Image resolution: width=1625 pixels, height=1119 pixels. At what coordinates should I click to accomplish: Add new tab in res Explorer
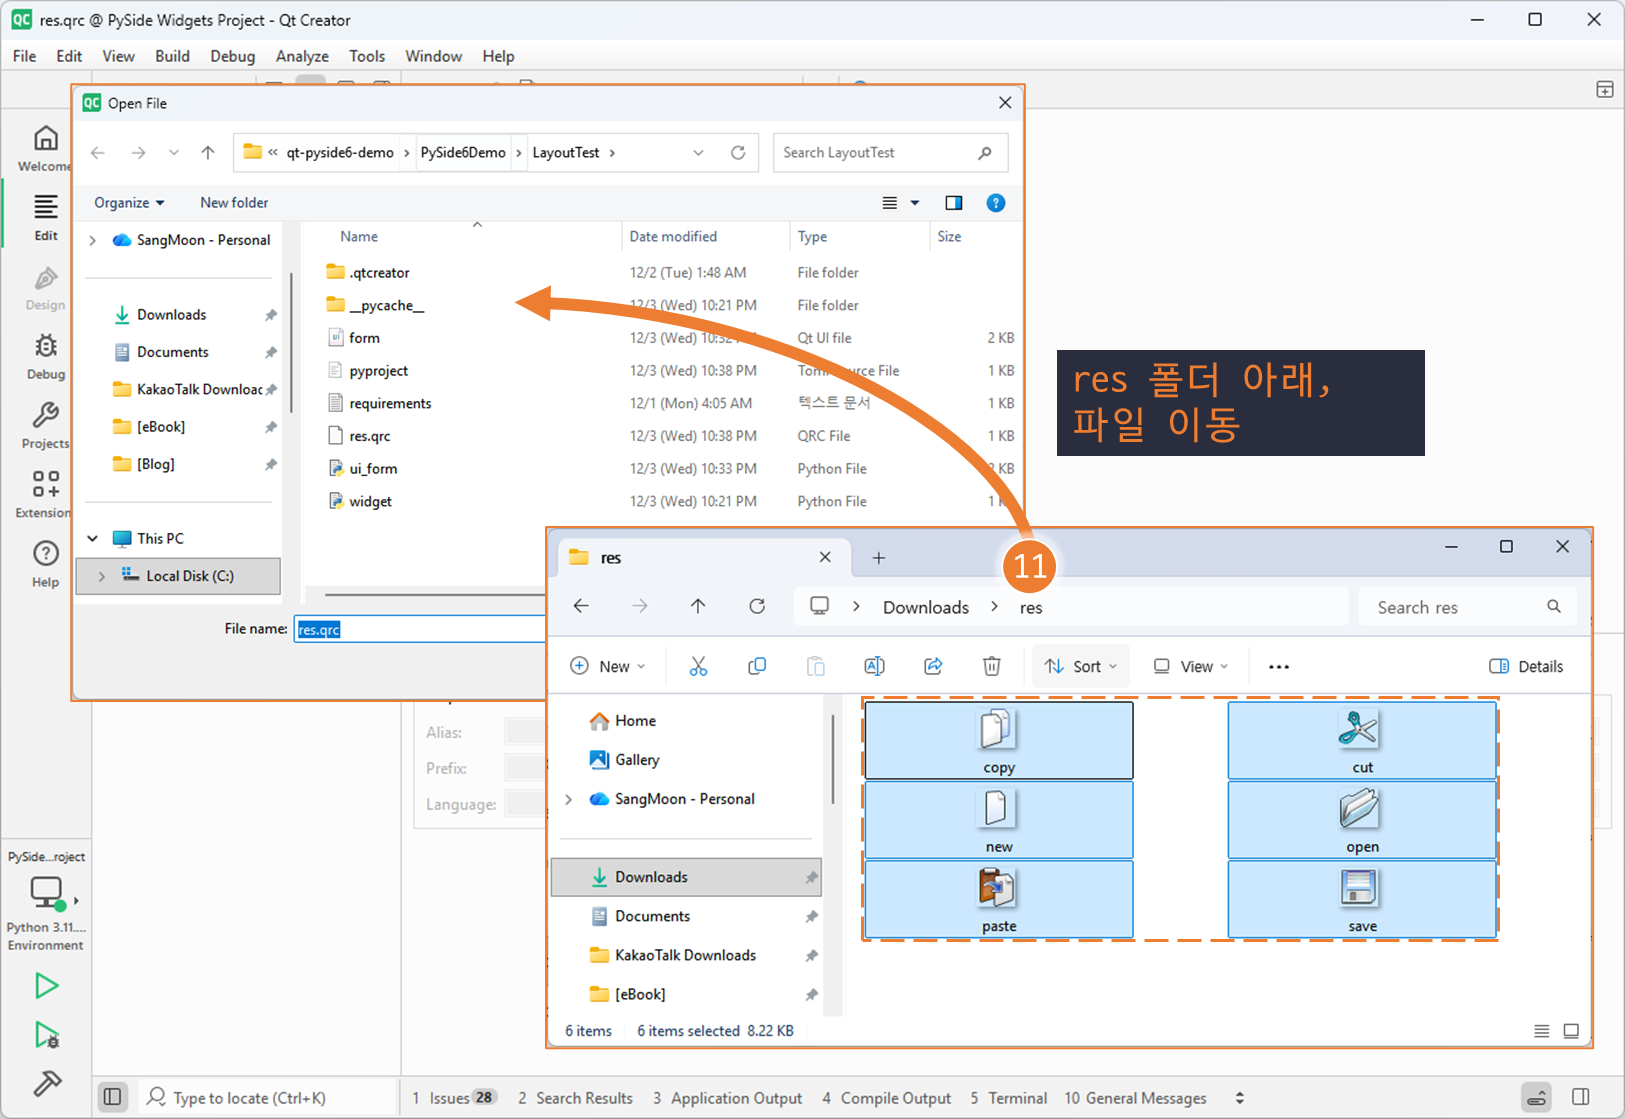879,558
